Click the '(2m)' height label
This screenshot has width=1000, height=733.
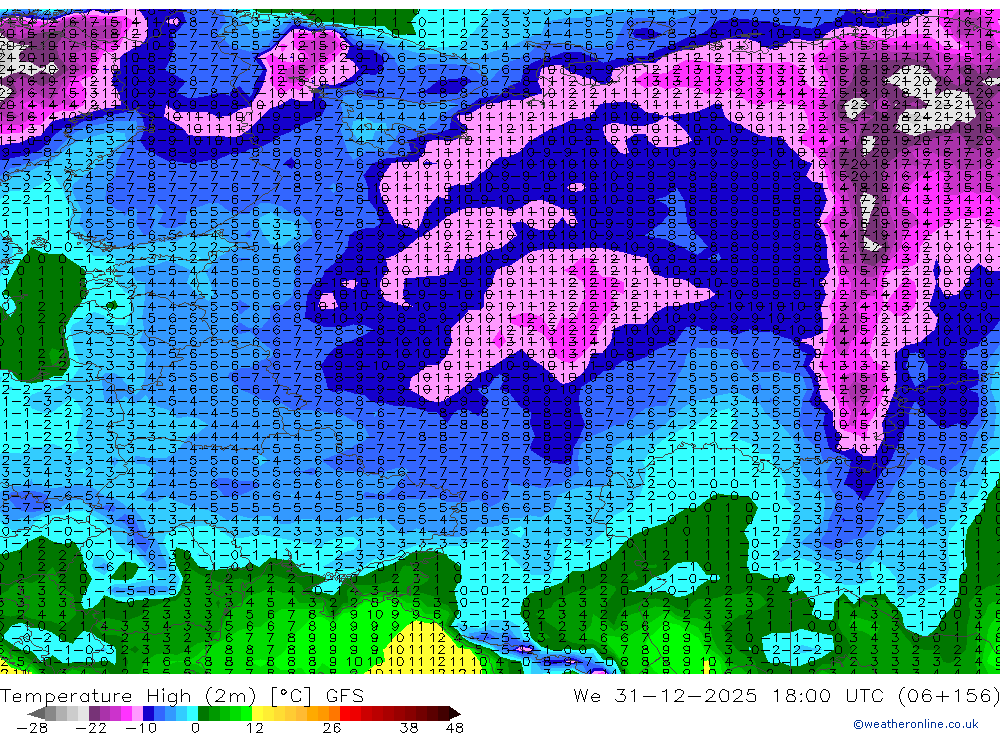pyautogui.click(x=230, y=695)
